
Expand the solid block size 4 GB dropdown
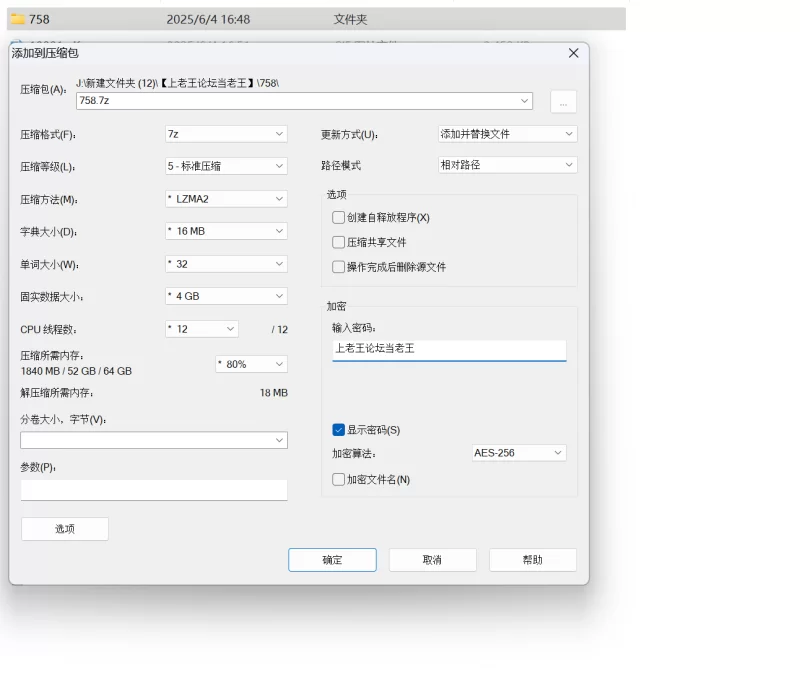point(226,297)
